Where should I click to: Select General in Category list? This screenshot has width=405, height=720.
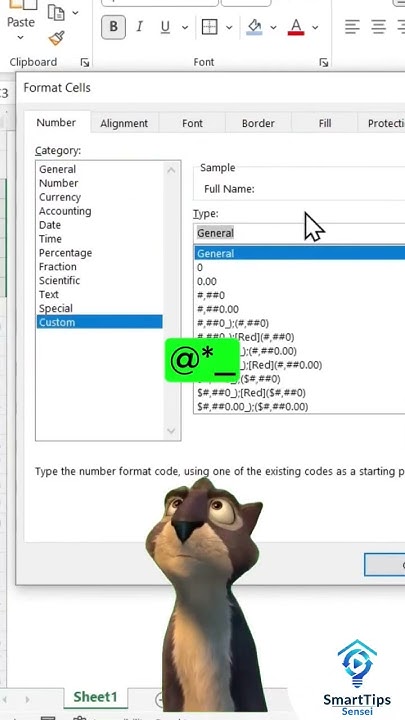(x=99, y=169)
